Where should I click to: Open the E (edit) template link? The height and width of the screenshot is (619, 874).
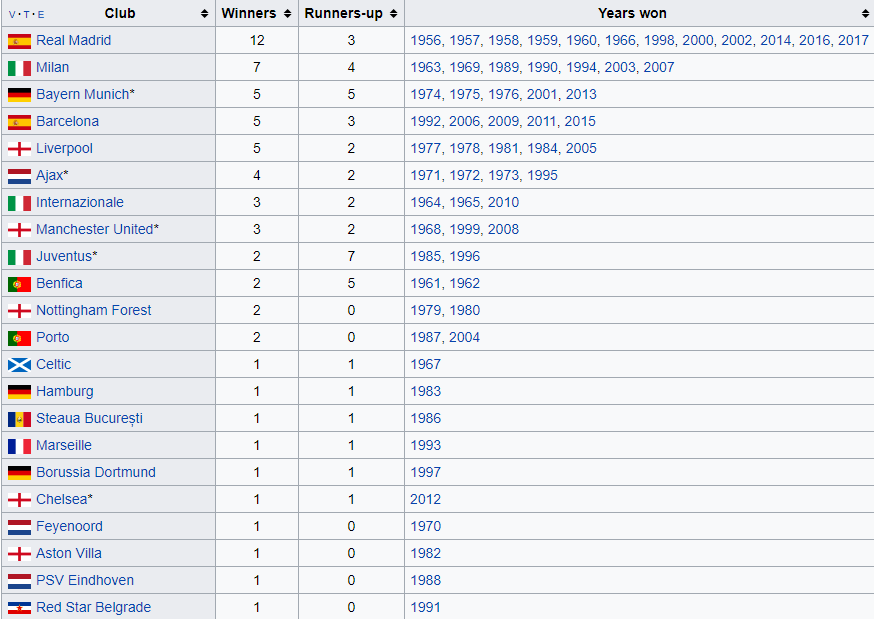41,14
